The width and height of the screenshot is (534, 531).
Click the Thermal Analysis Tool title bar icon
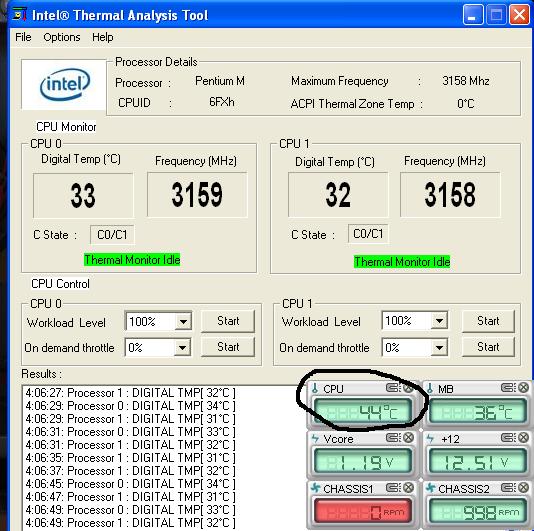pyautogui.click(x=19, y=14)
